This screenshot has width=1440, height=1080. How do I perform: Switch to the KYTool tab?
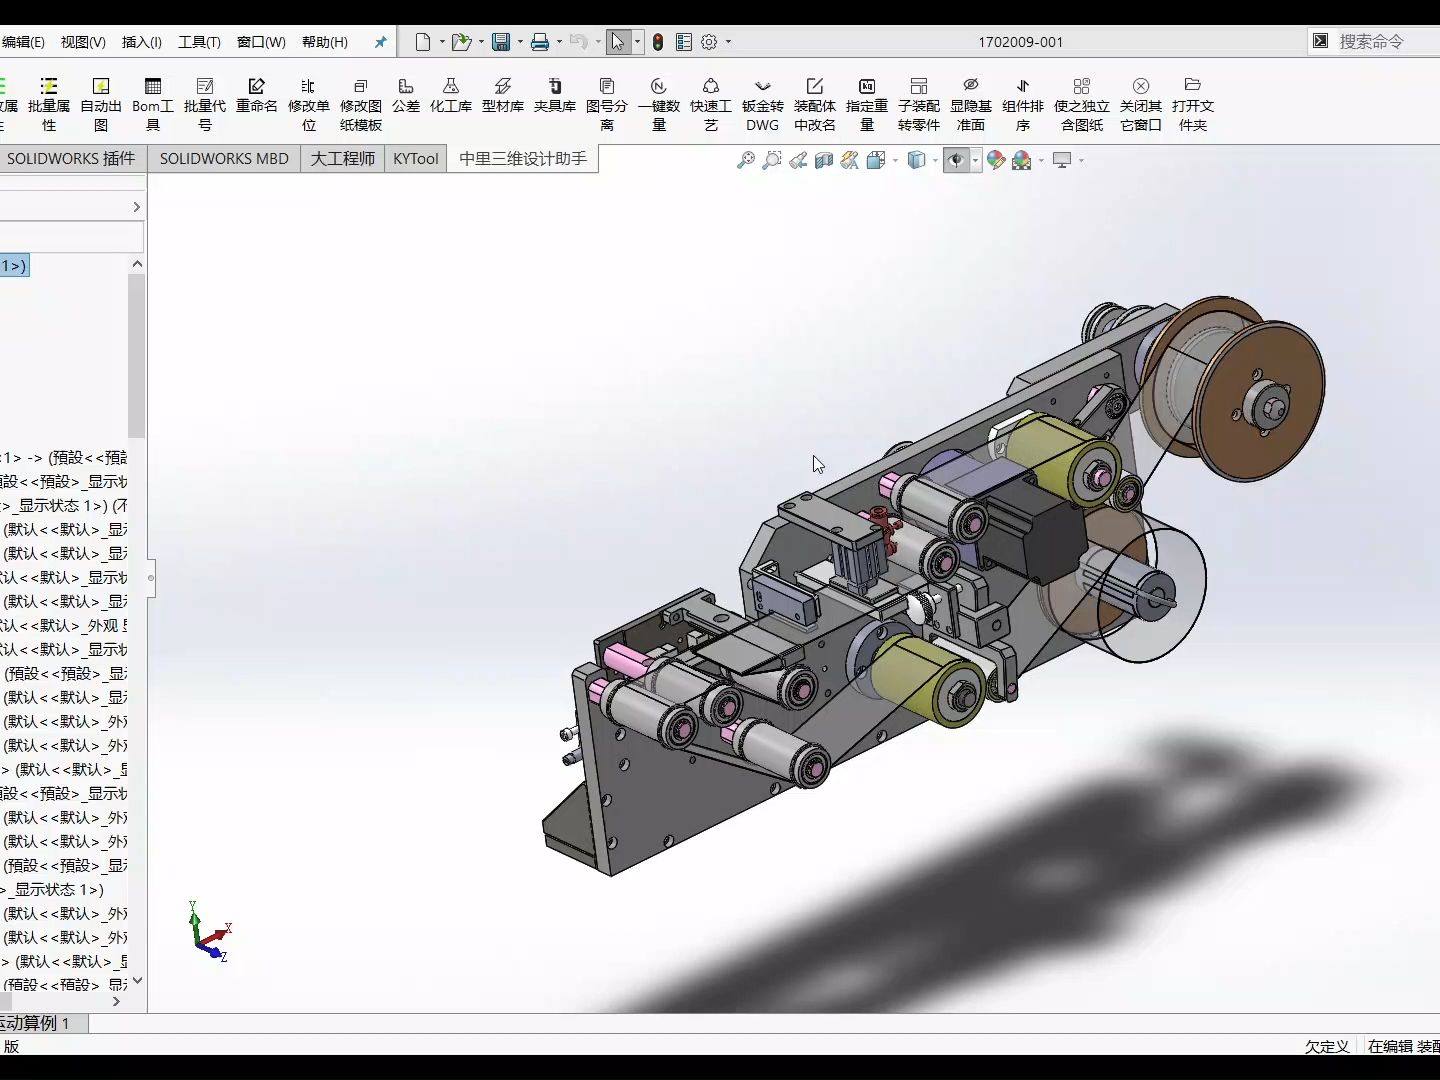point(416,158)
